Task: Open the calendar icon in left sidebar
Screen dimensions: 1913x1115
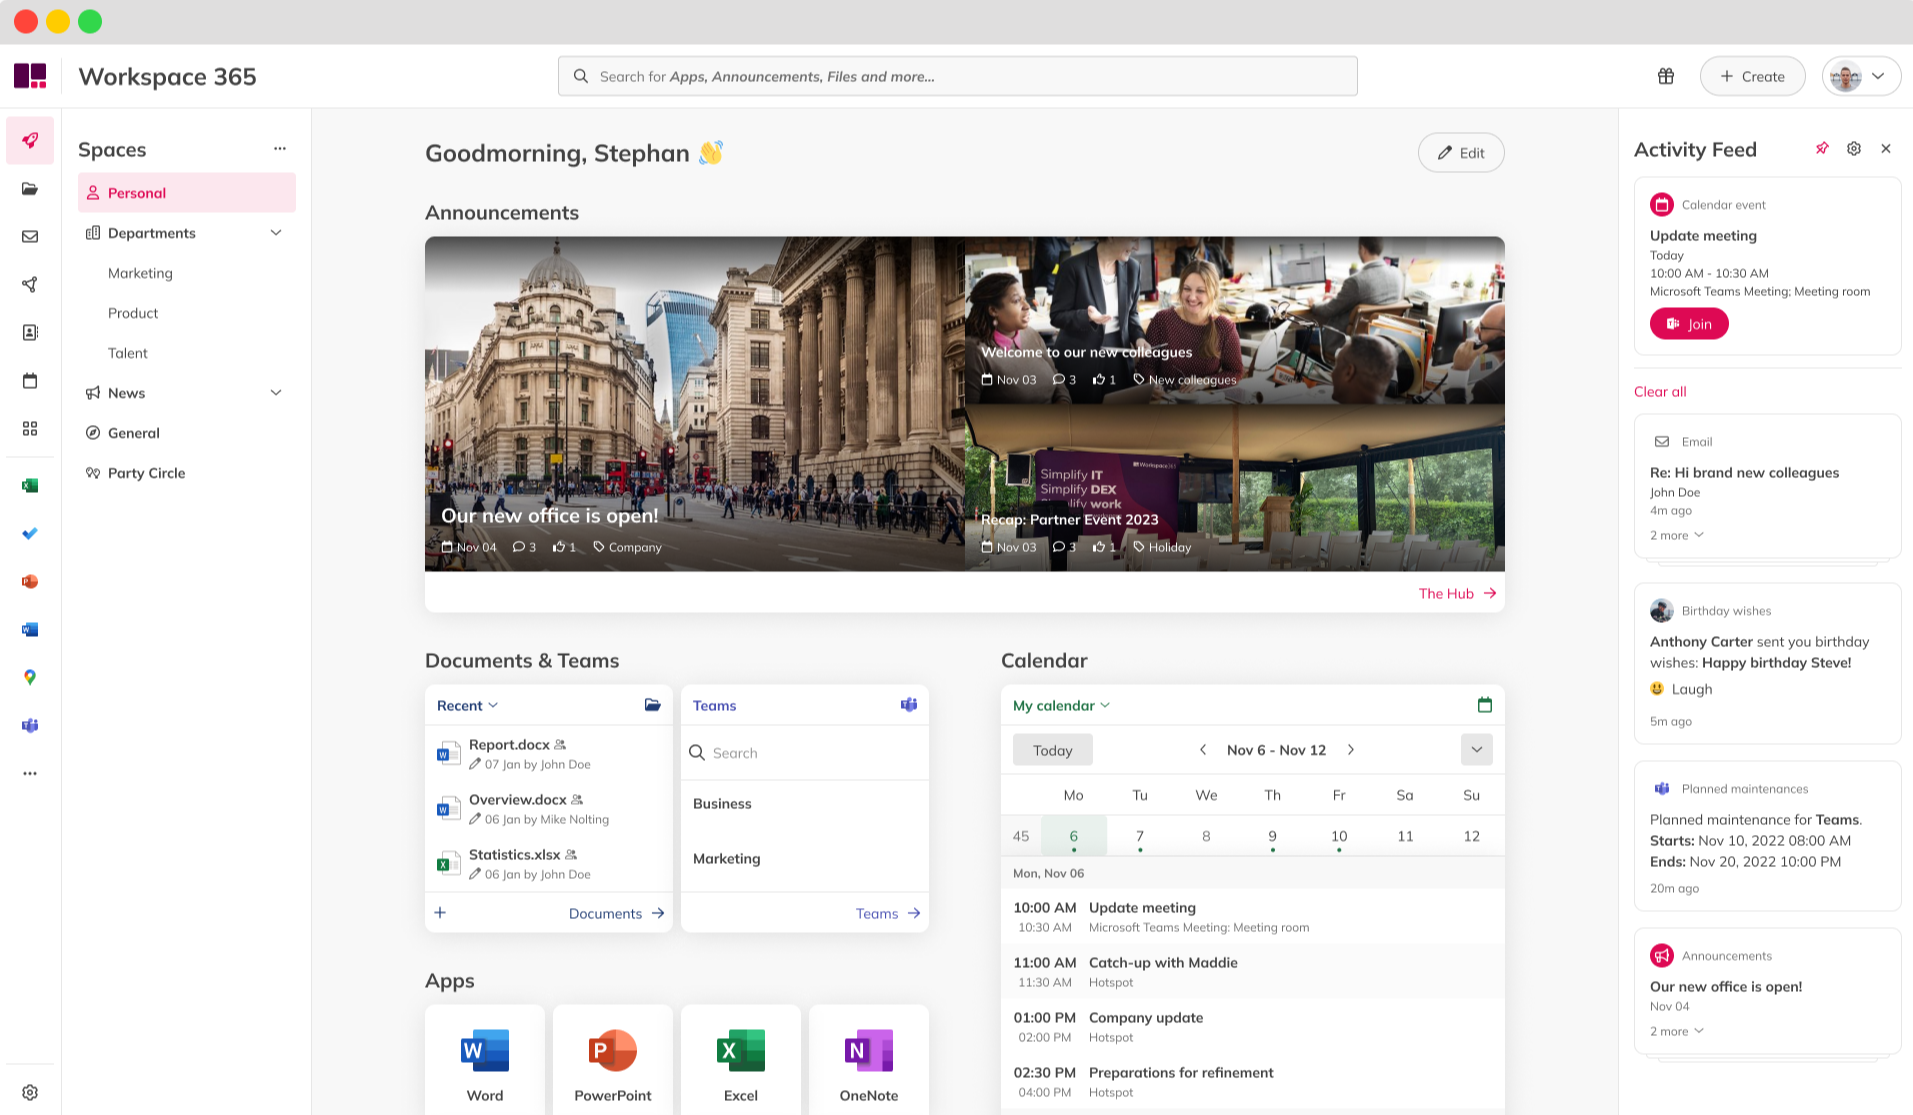Action: (x=30, y=380)
